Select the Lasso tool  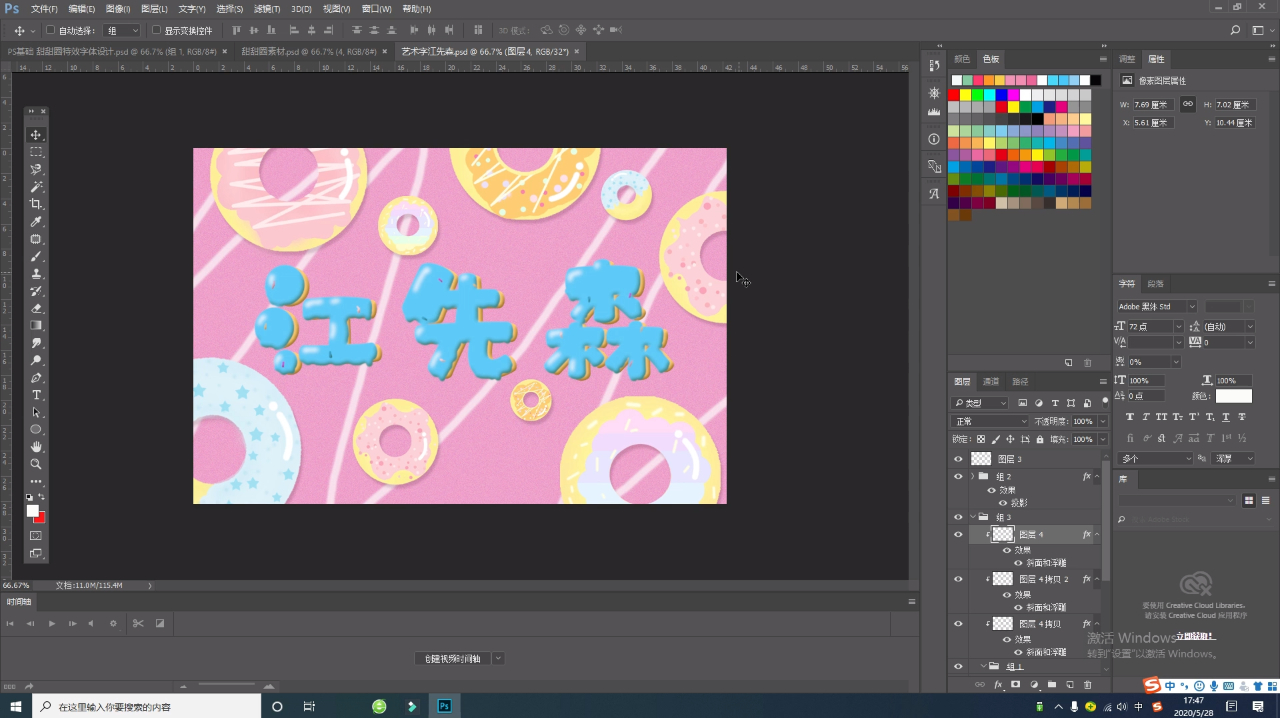(x=36, y=169)
